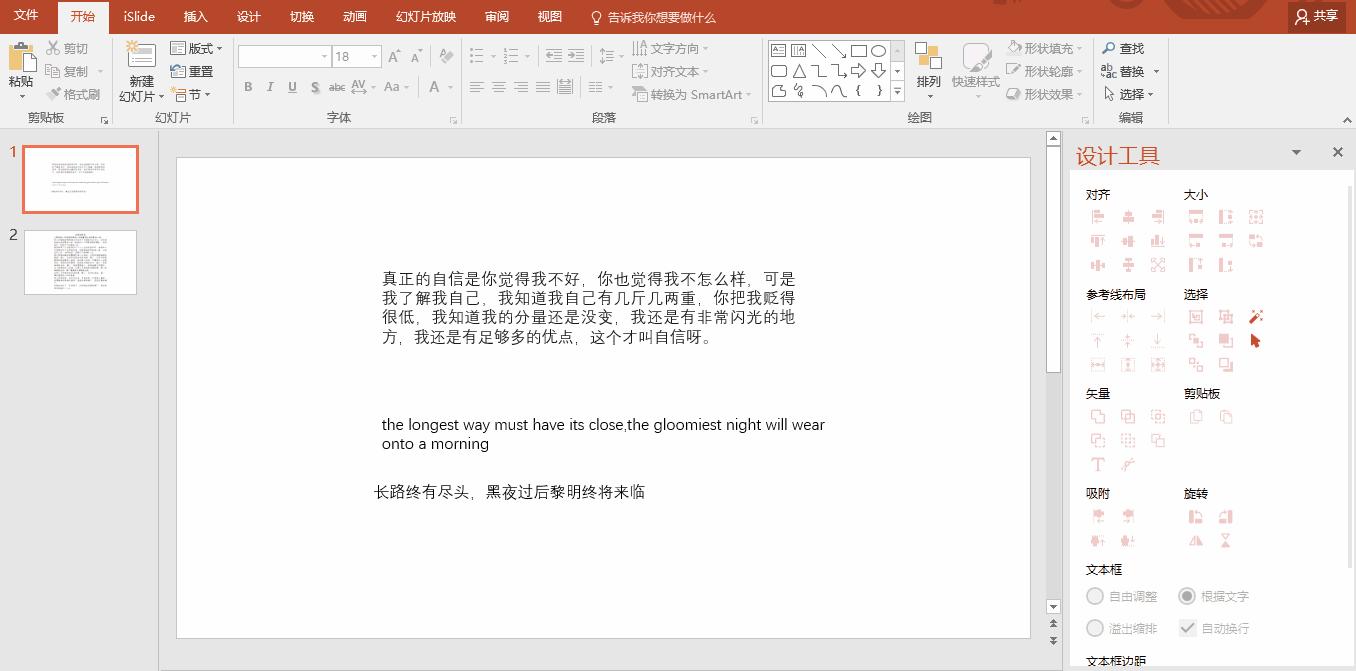Image resolution: width=1356 pixels, height=671 pixels.
Task: Click the red cursor select icon
Action: tap(1256, 341)
